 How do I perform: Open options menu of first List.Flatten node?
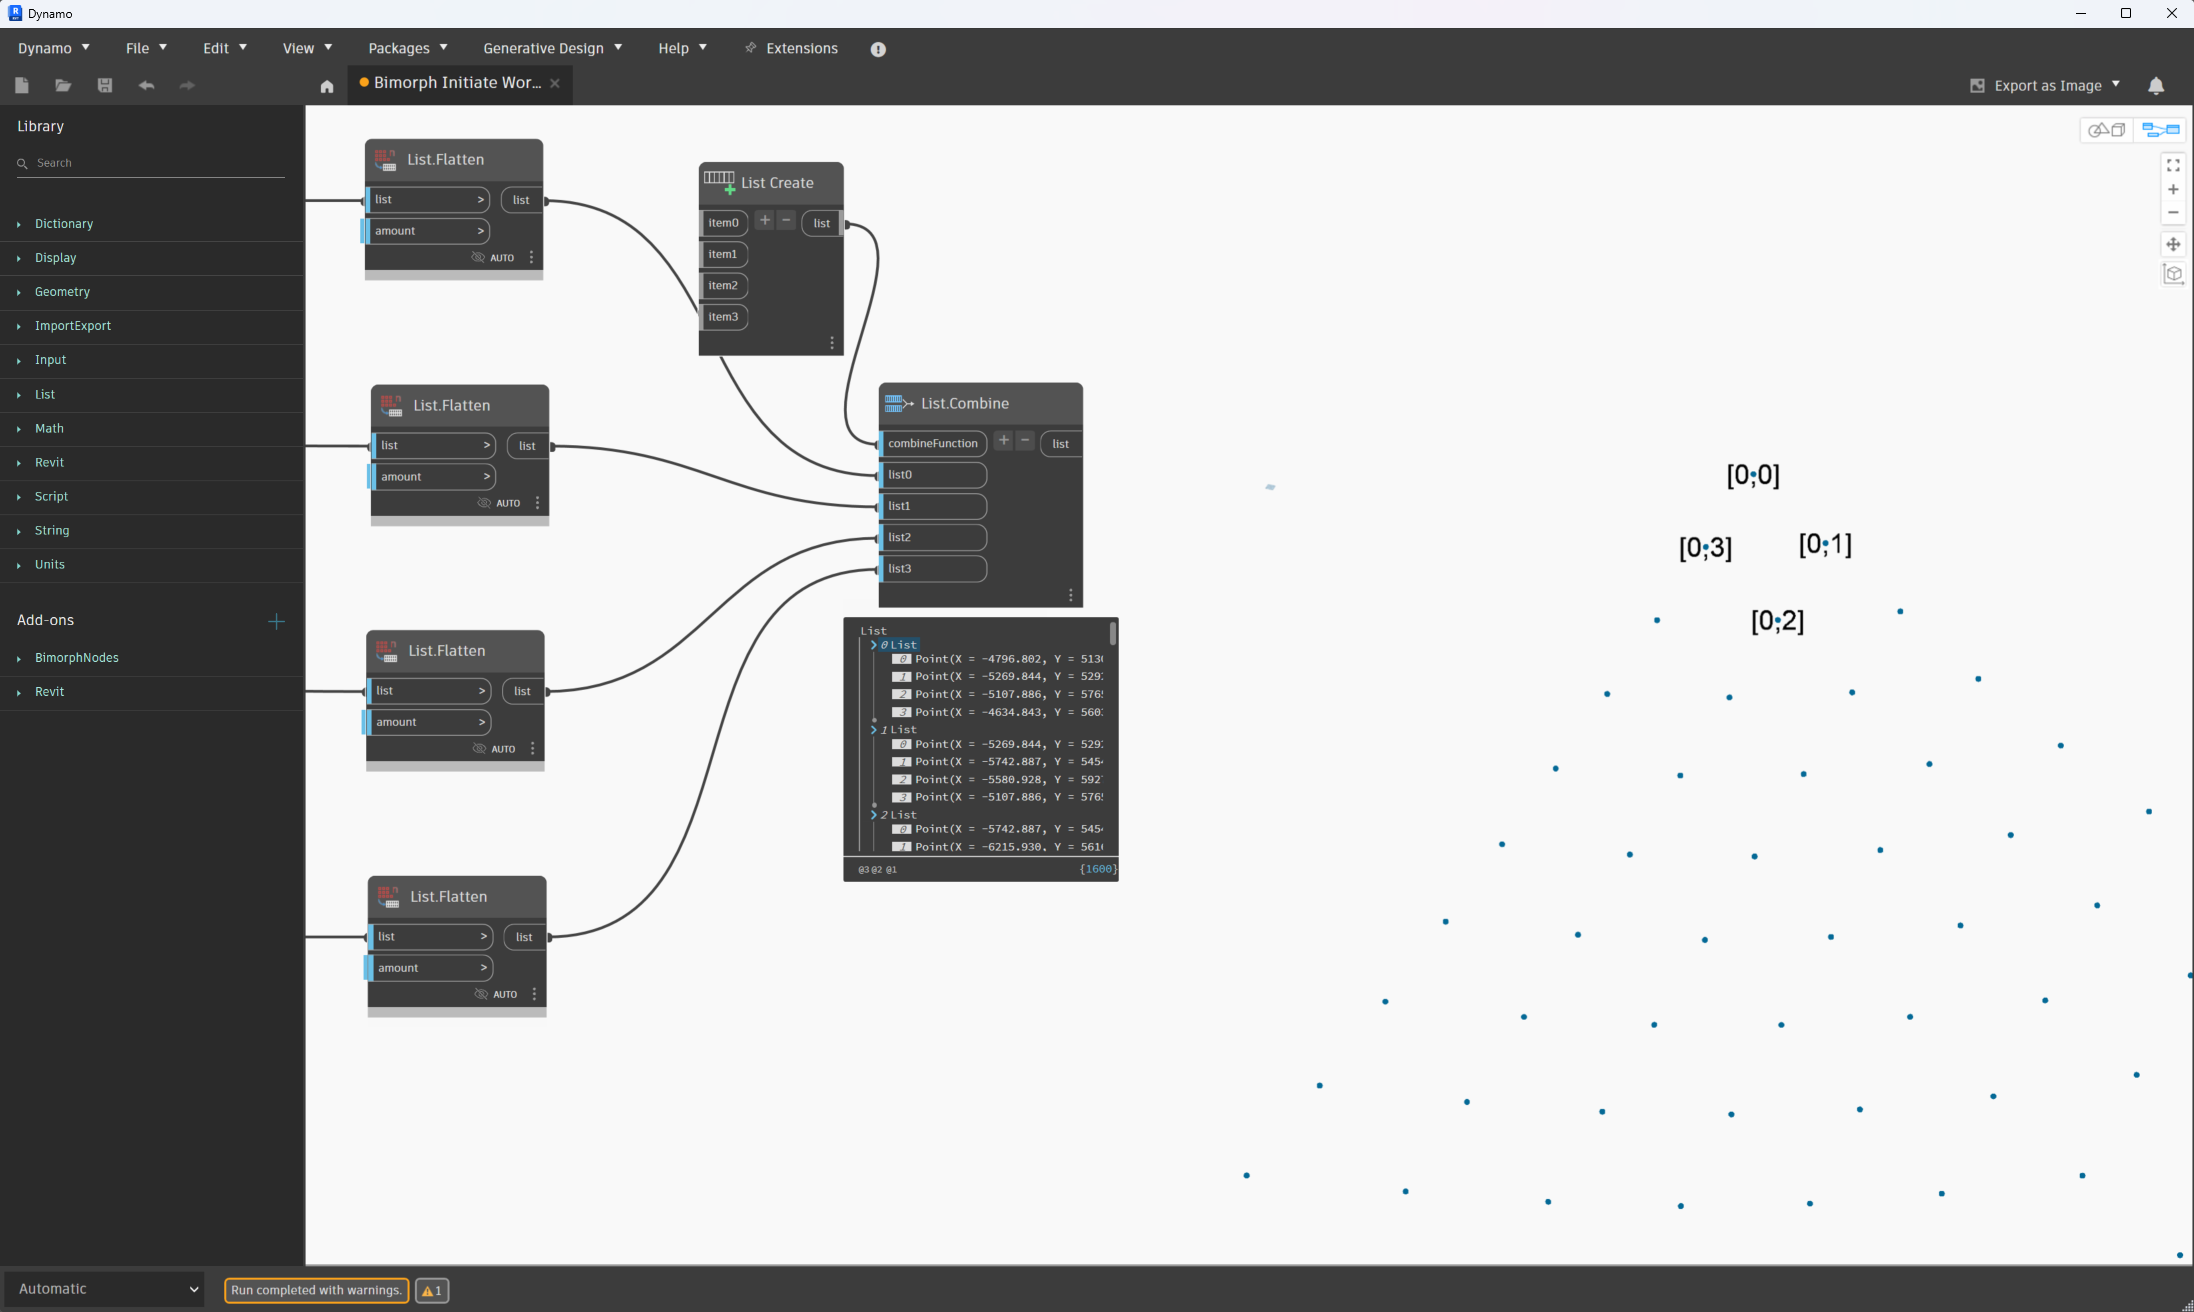click(532, 258)
